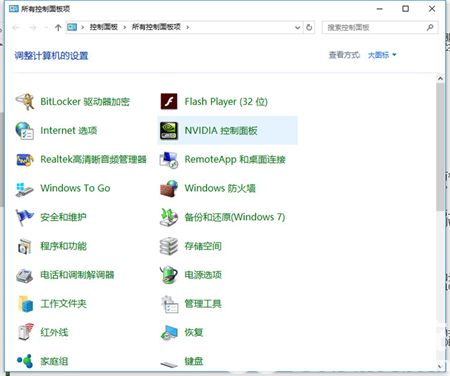
Task: Click the 搜索控制面板 search box
Action: click(380, 27)
